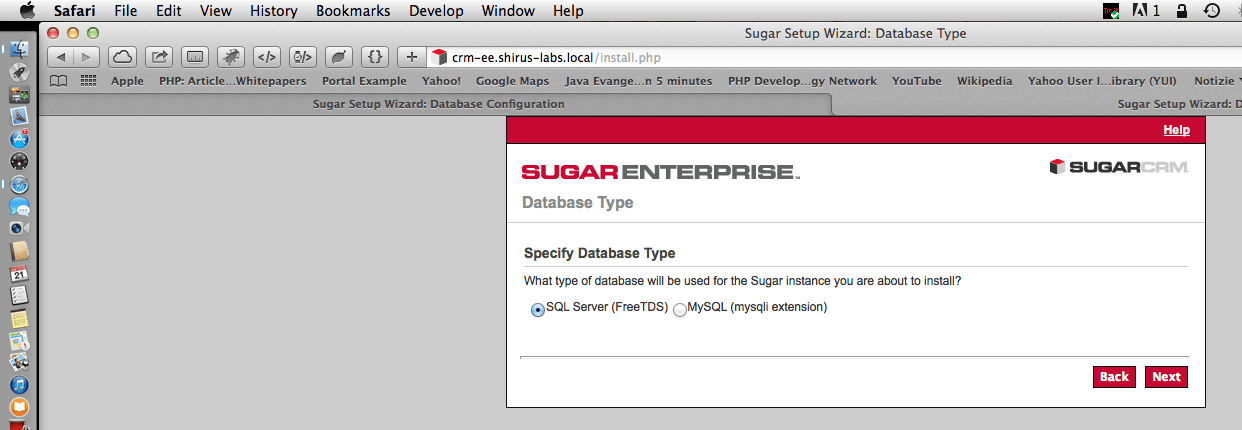1242x430 pixels.
Task: Click the Safari back arrow button
Action: pyautogui.click(x=61, y=57)
